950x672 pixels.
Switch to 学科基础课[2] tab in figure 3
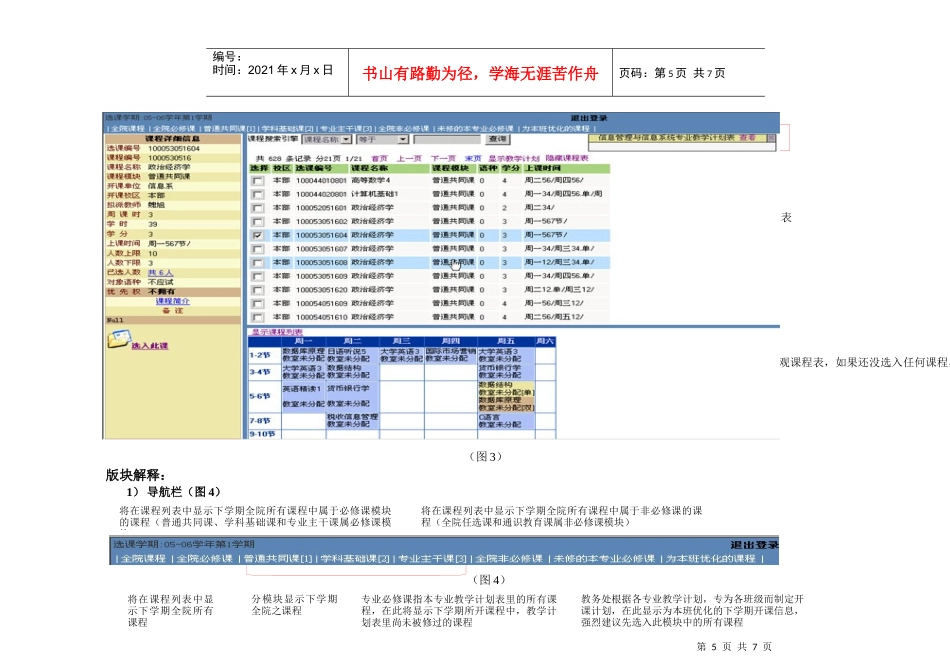click(x=287, y=128)
